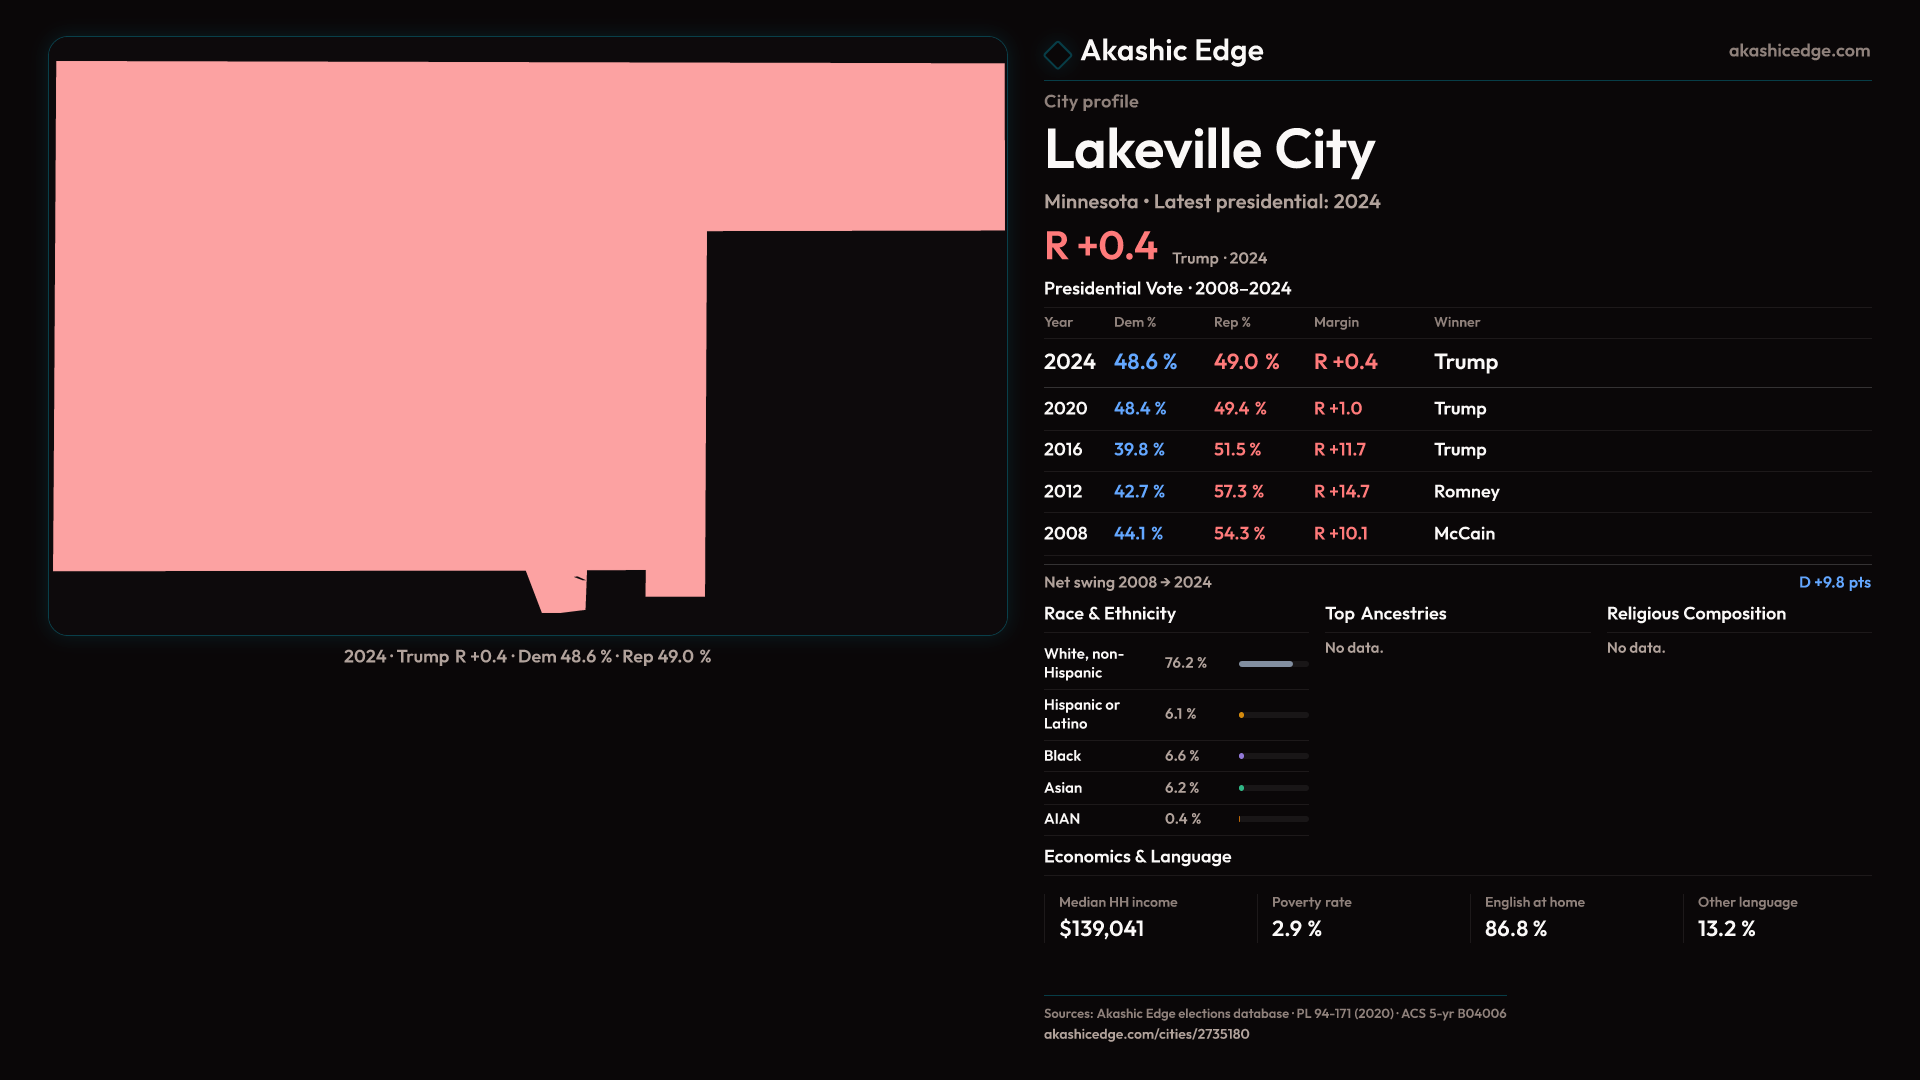Open the akashicedge.com/cities/2735180 URL link

pyautogui.click(x=1146, y=1034)
